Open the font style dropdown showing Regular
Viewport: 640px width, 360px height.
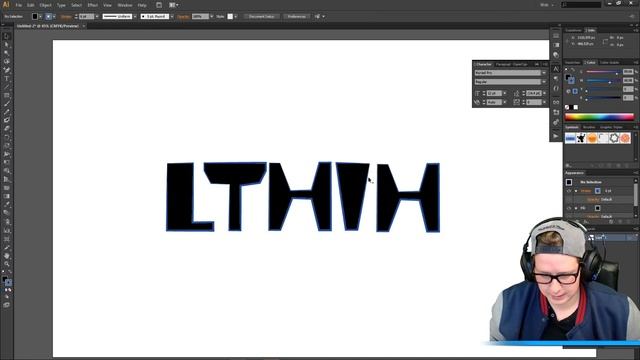point(544,82)
